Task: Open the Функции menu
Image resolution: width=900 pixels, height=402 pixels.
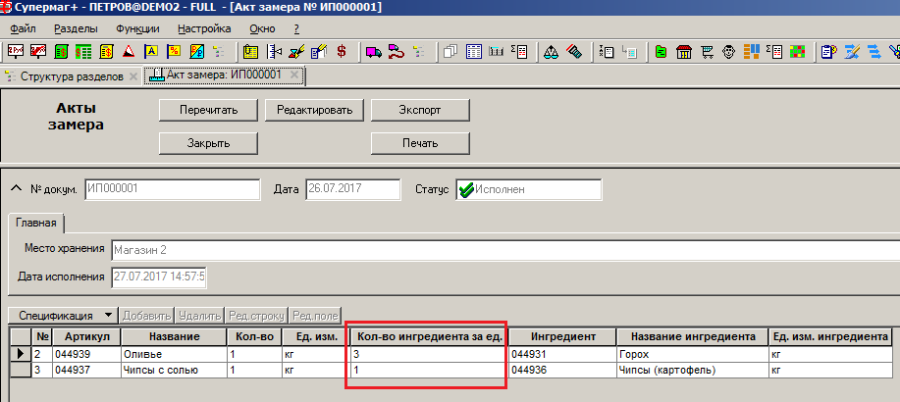Action: click(x=138, y=29)
